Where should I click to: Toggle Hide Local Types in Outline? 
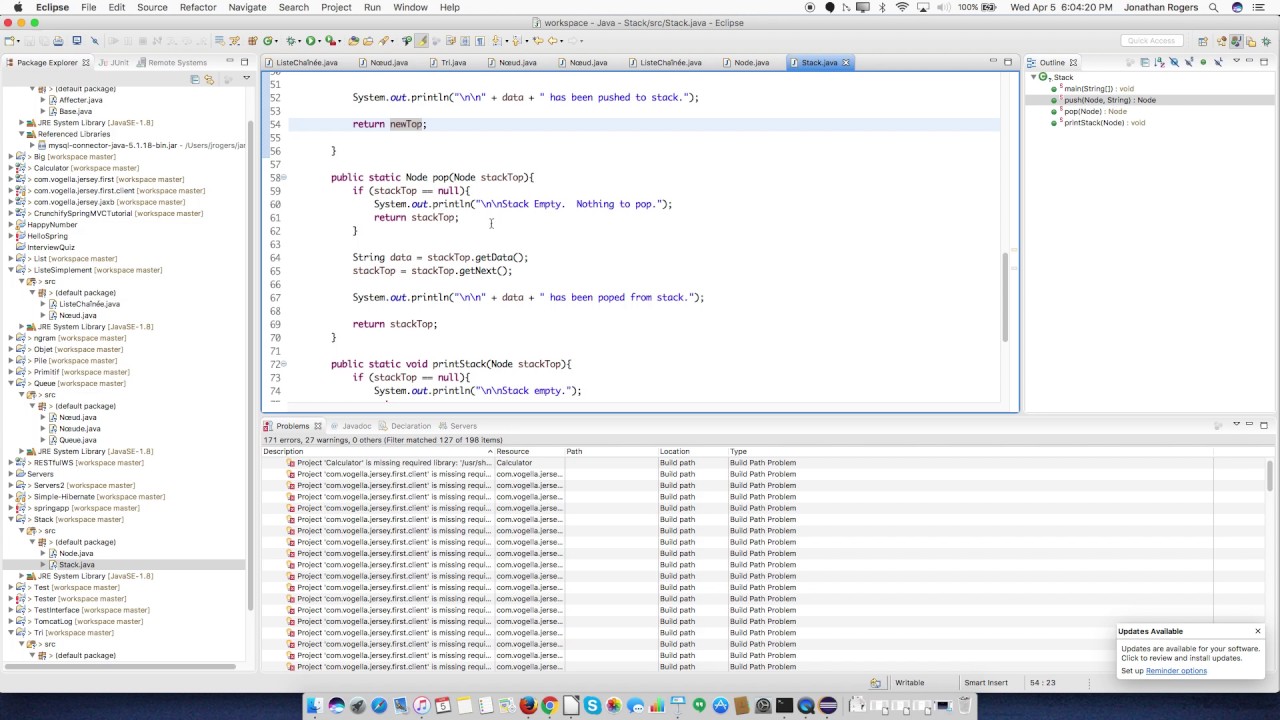tap(1218, 62)
